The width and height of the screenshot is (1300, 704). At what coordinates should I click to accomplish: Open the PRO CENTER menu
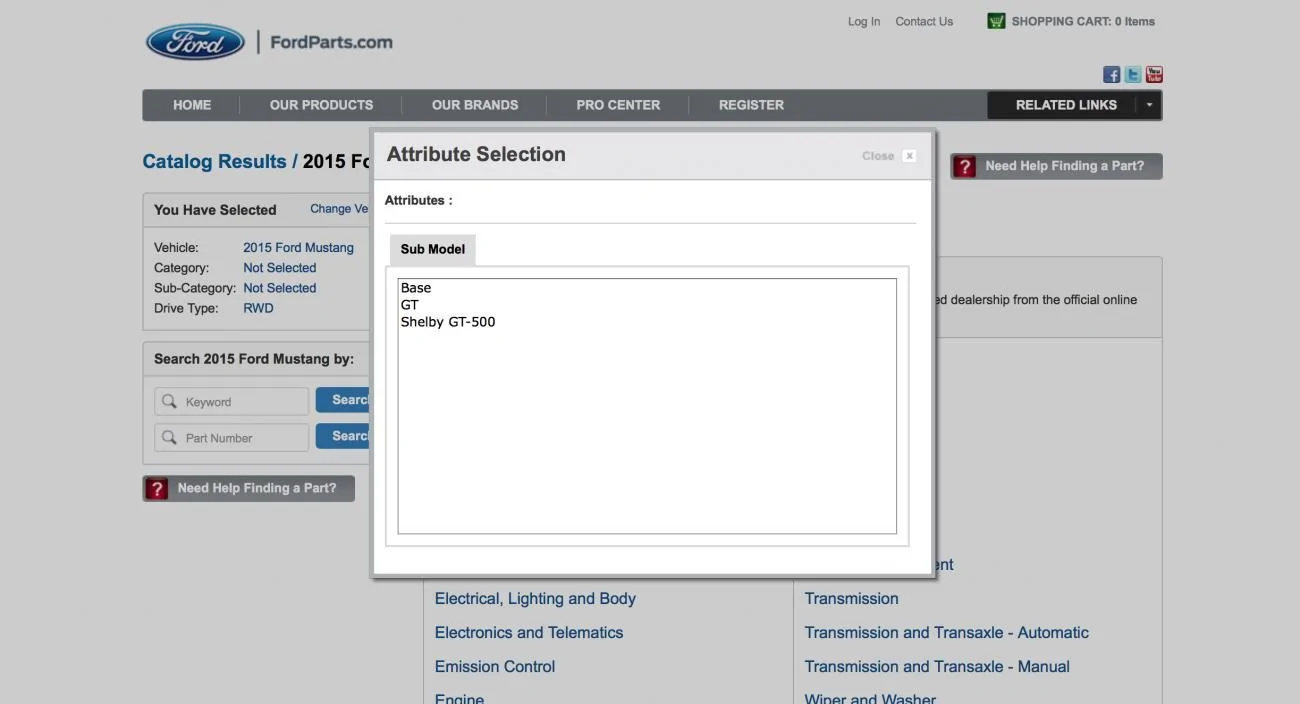(x=618, y=105)
